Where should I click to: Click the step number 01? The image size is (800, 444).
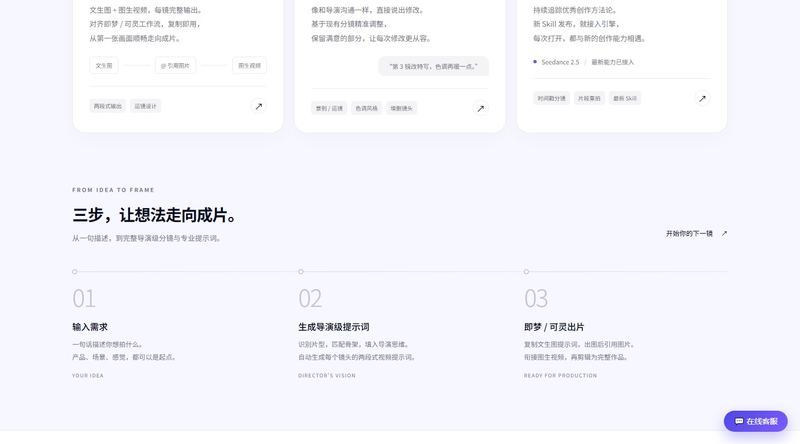coord(84,299)
